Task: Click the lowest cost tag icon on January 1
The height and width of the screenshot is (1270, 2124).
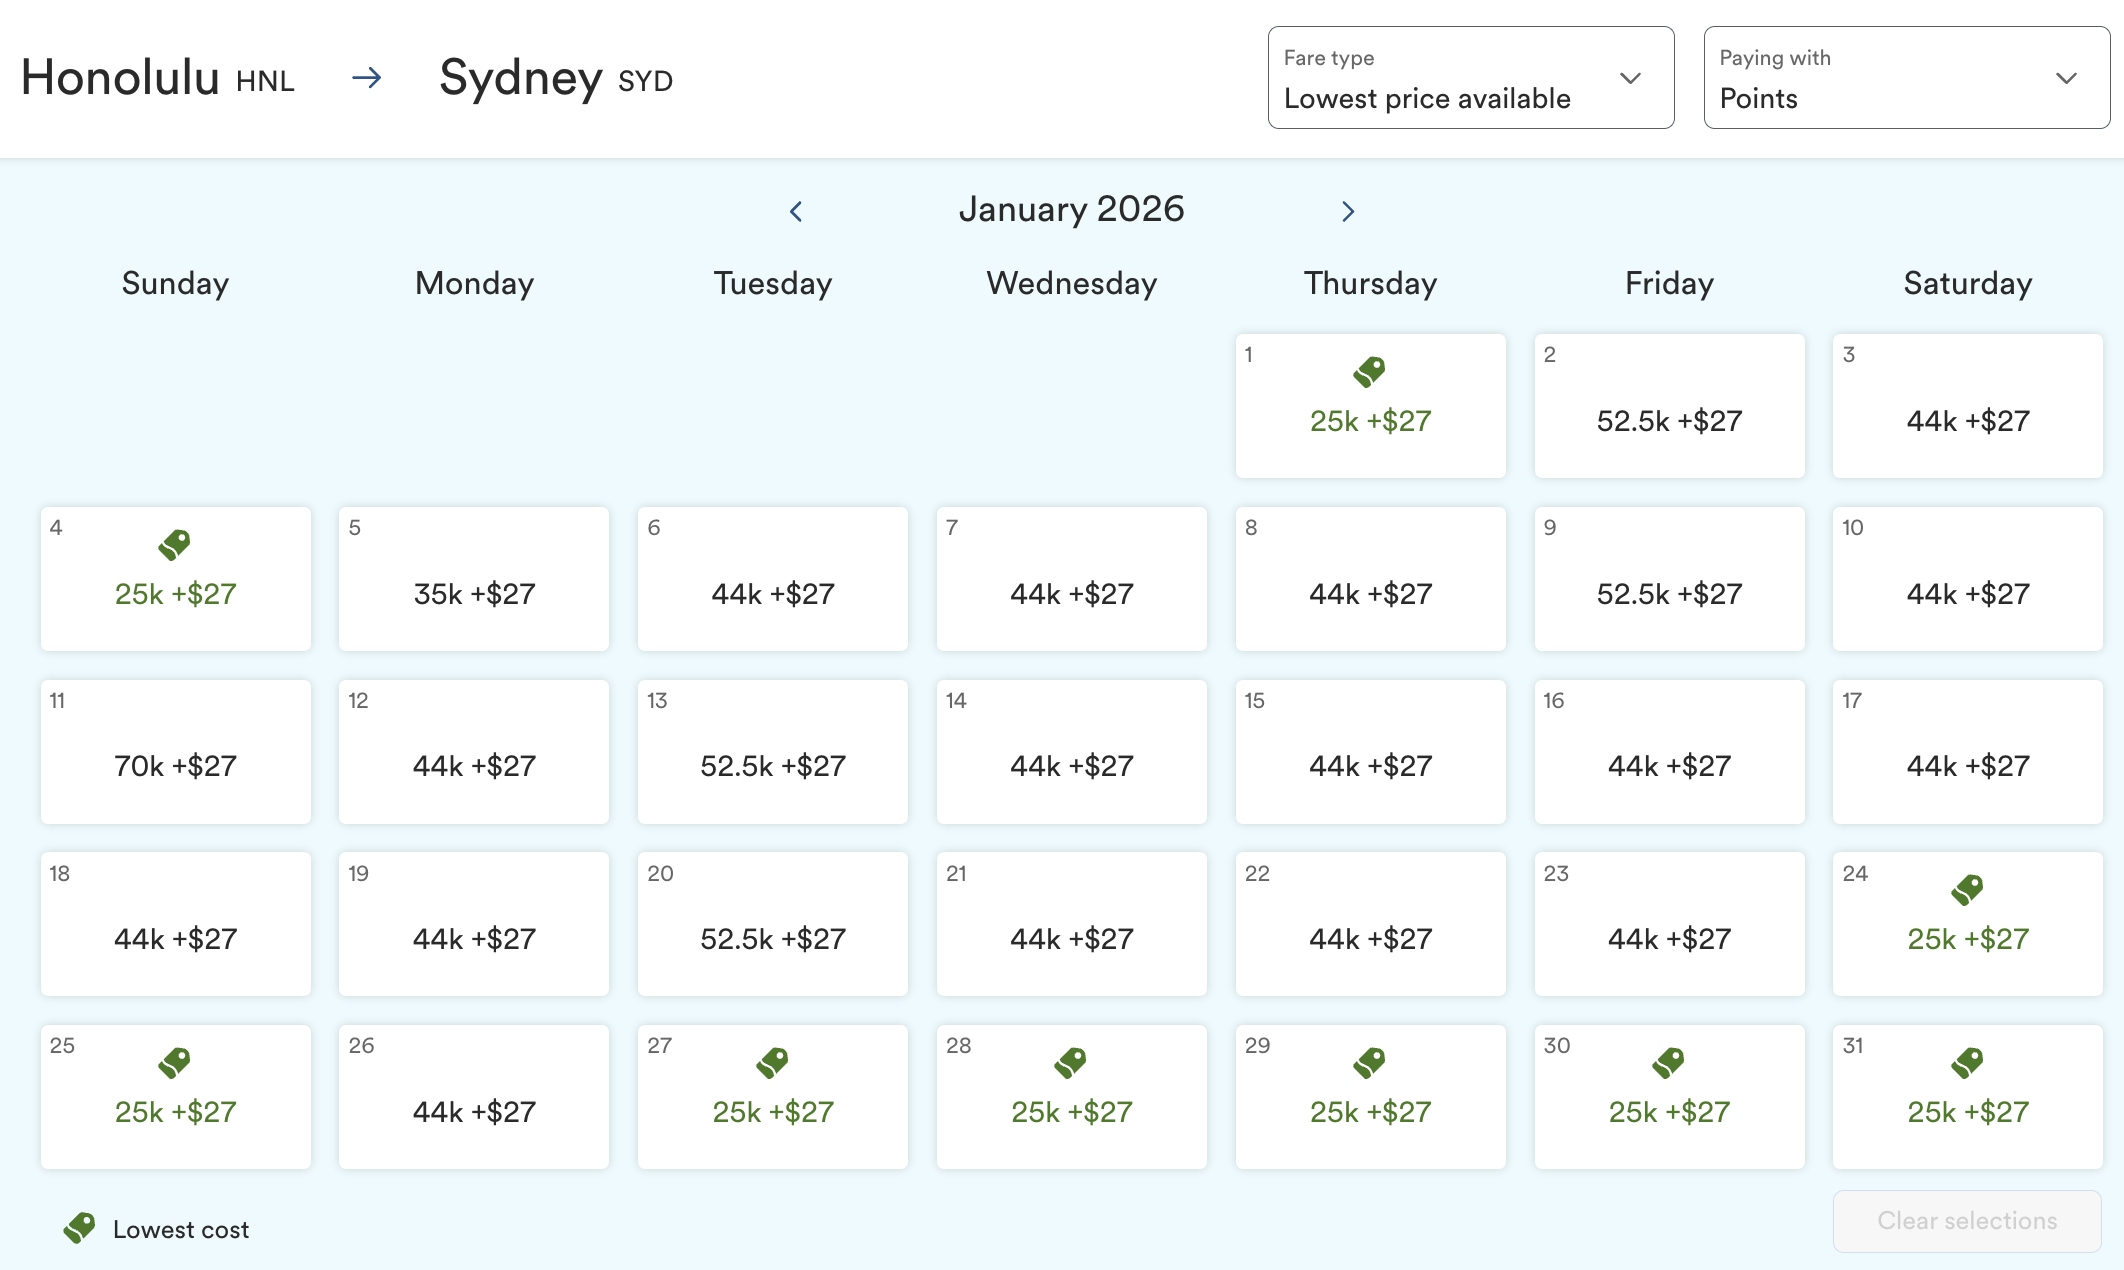Action: [1370, 370]
